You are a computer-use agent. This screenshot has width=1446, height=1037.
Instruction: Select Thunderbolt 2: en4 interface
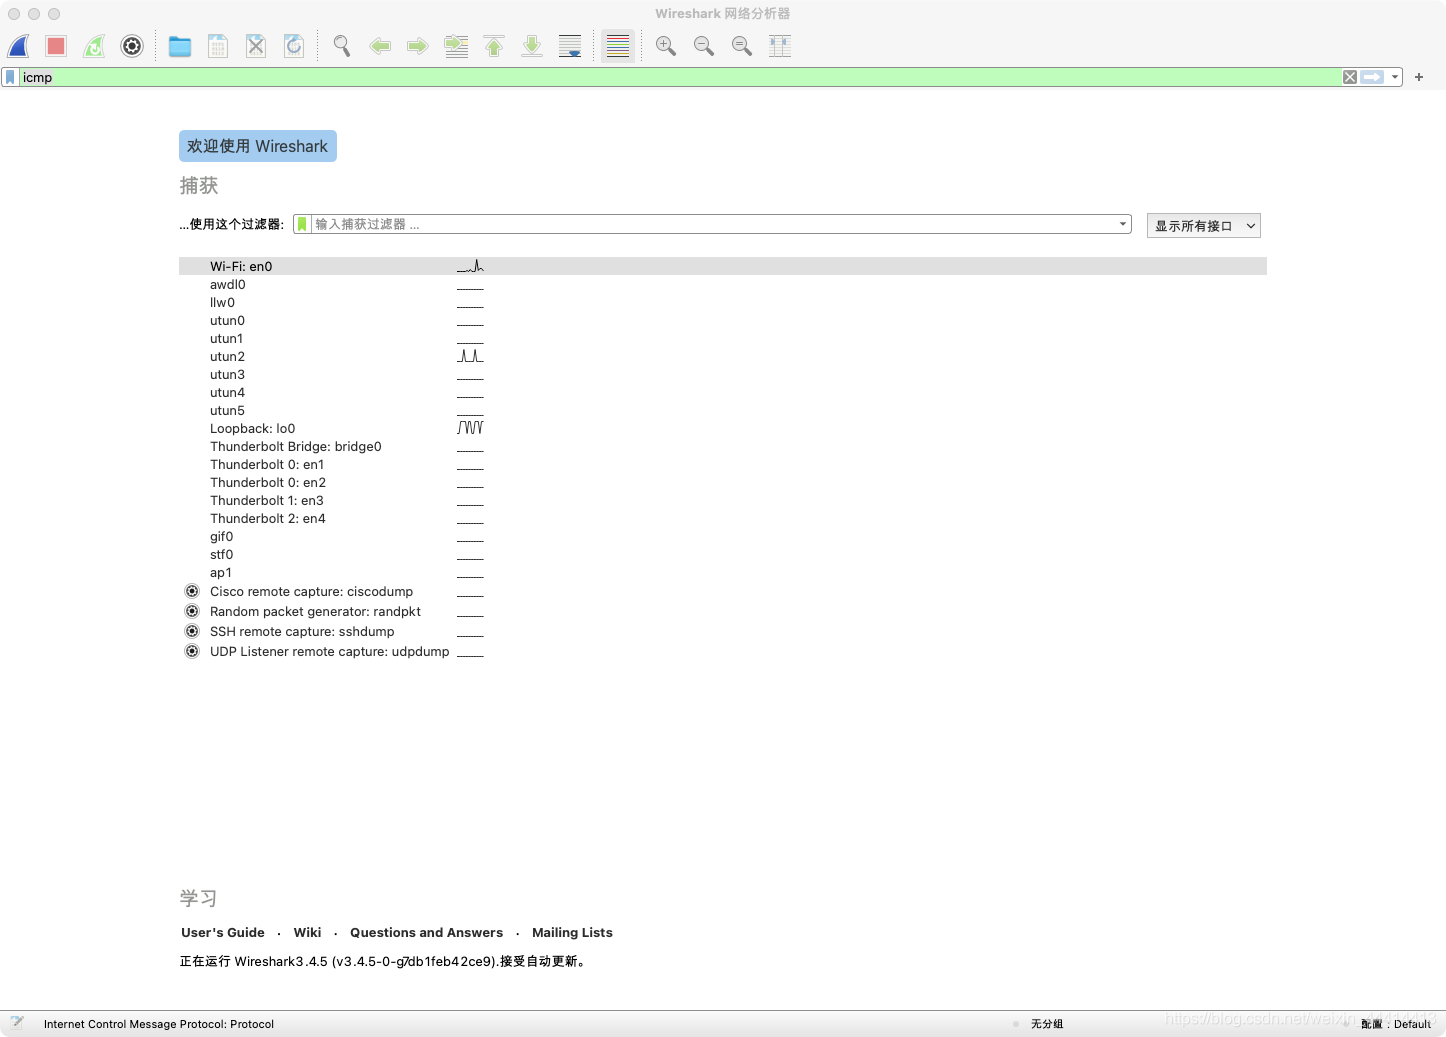point(723,518)
